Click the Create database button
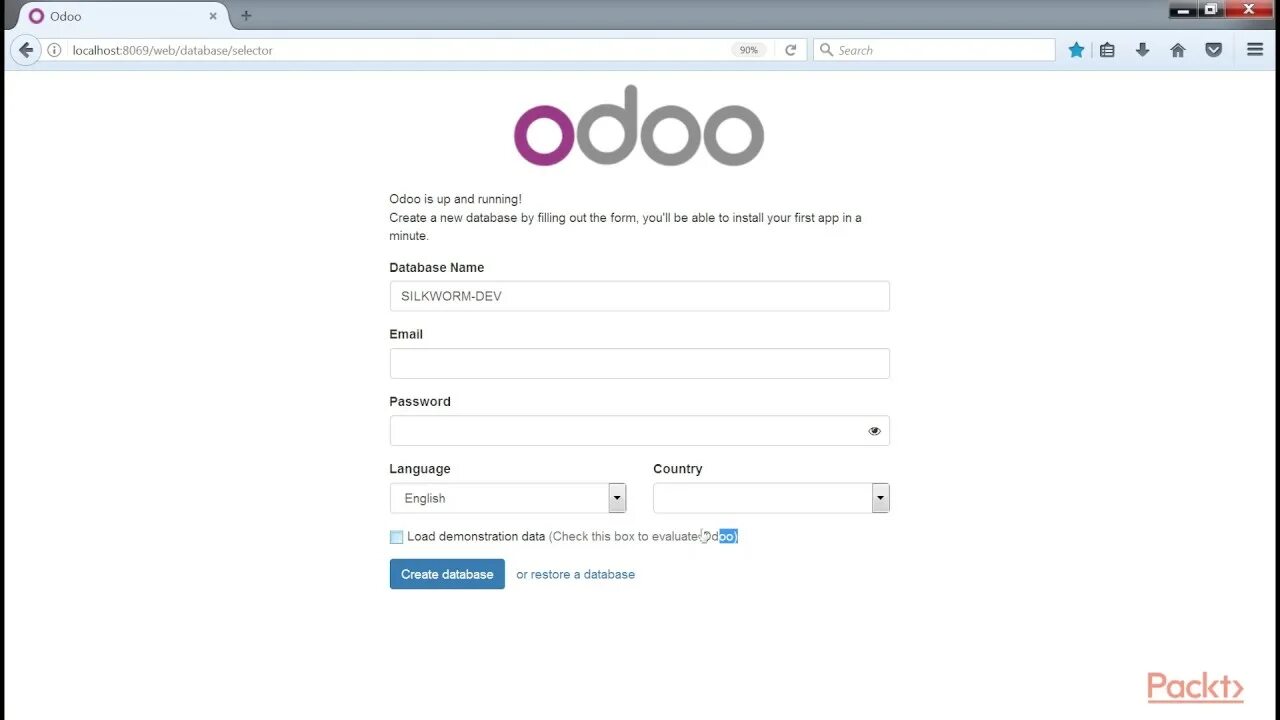 [x=447, y=574]
